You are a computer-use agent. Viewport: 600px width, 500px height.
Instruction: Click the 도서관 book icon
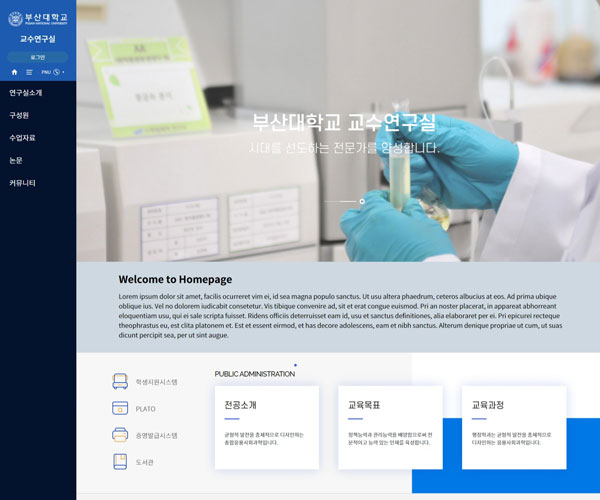coord(119,462)
